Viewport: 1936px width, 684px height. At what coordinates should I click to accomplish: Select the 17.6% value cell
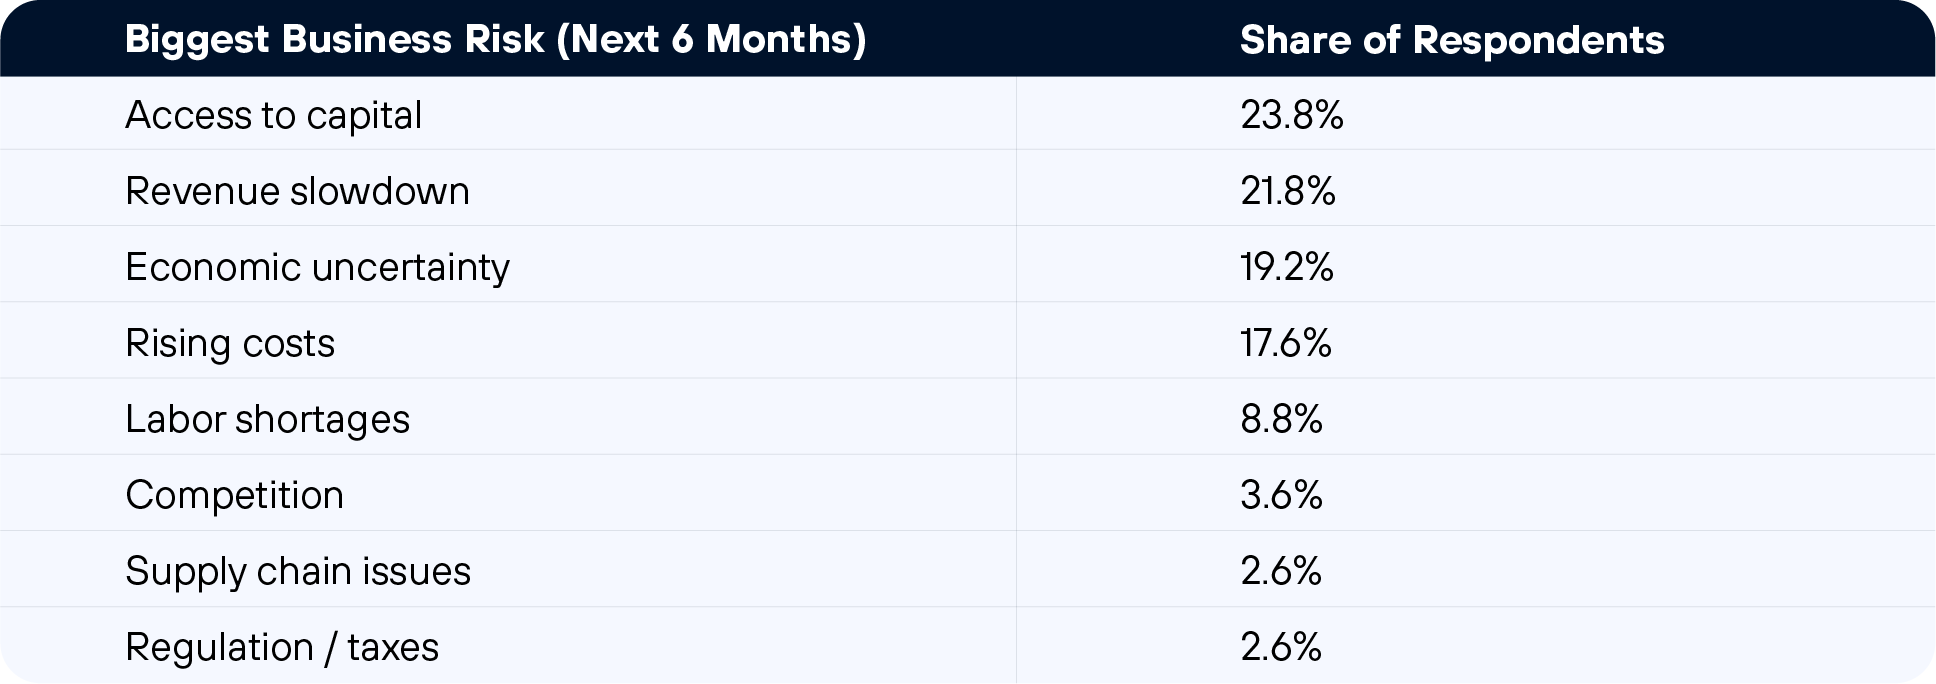1285,343
